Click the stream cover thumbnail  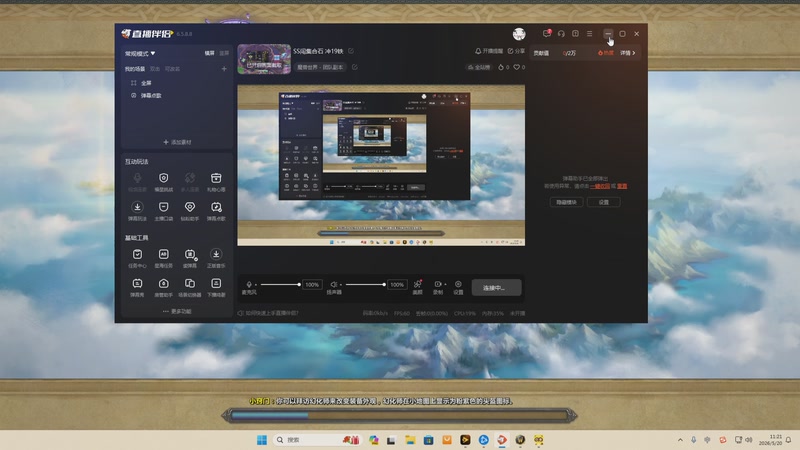pos(264,59)
